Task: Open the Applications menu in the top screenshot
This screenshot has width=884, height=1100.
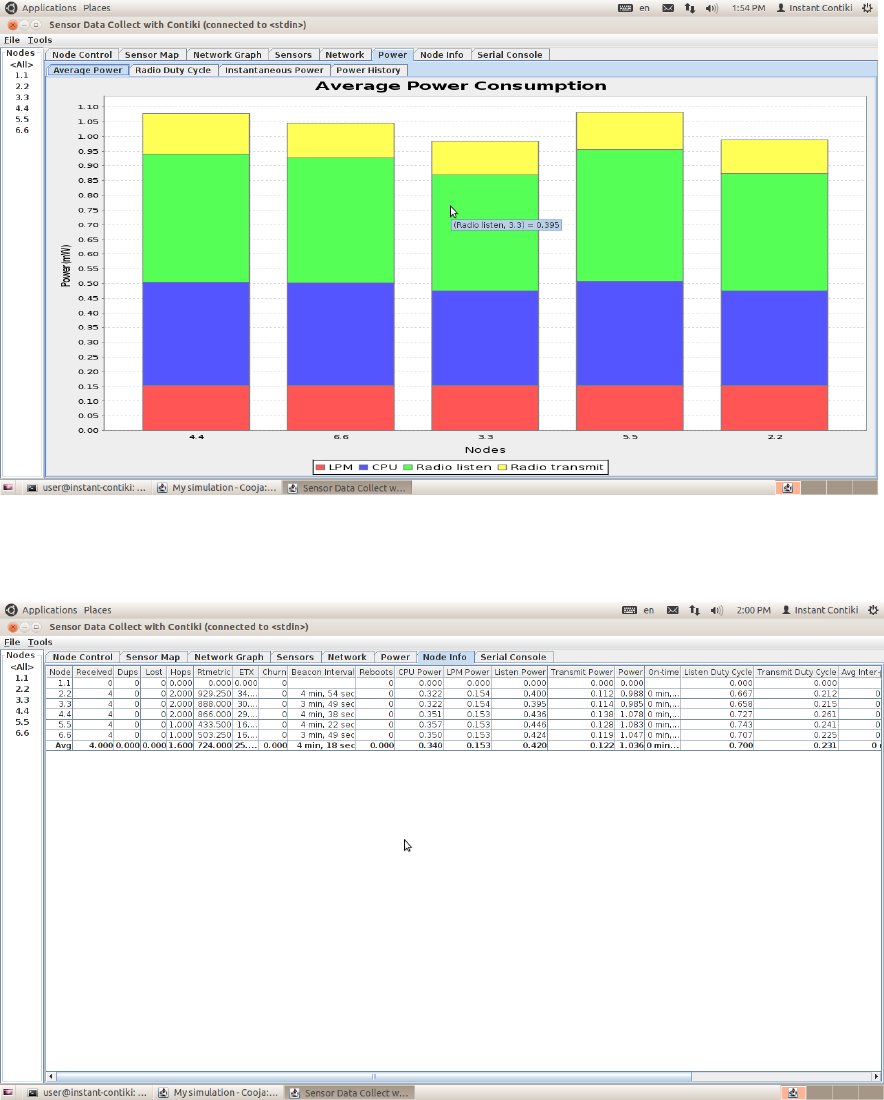Action: (x=49, y=8)
